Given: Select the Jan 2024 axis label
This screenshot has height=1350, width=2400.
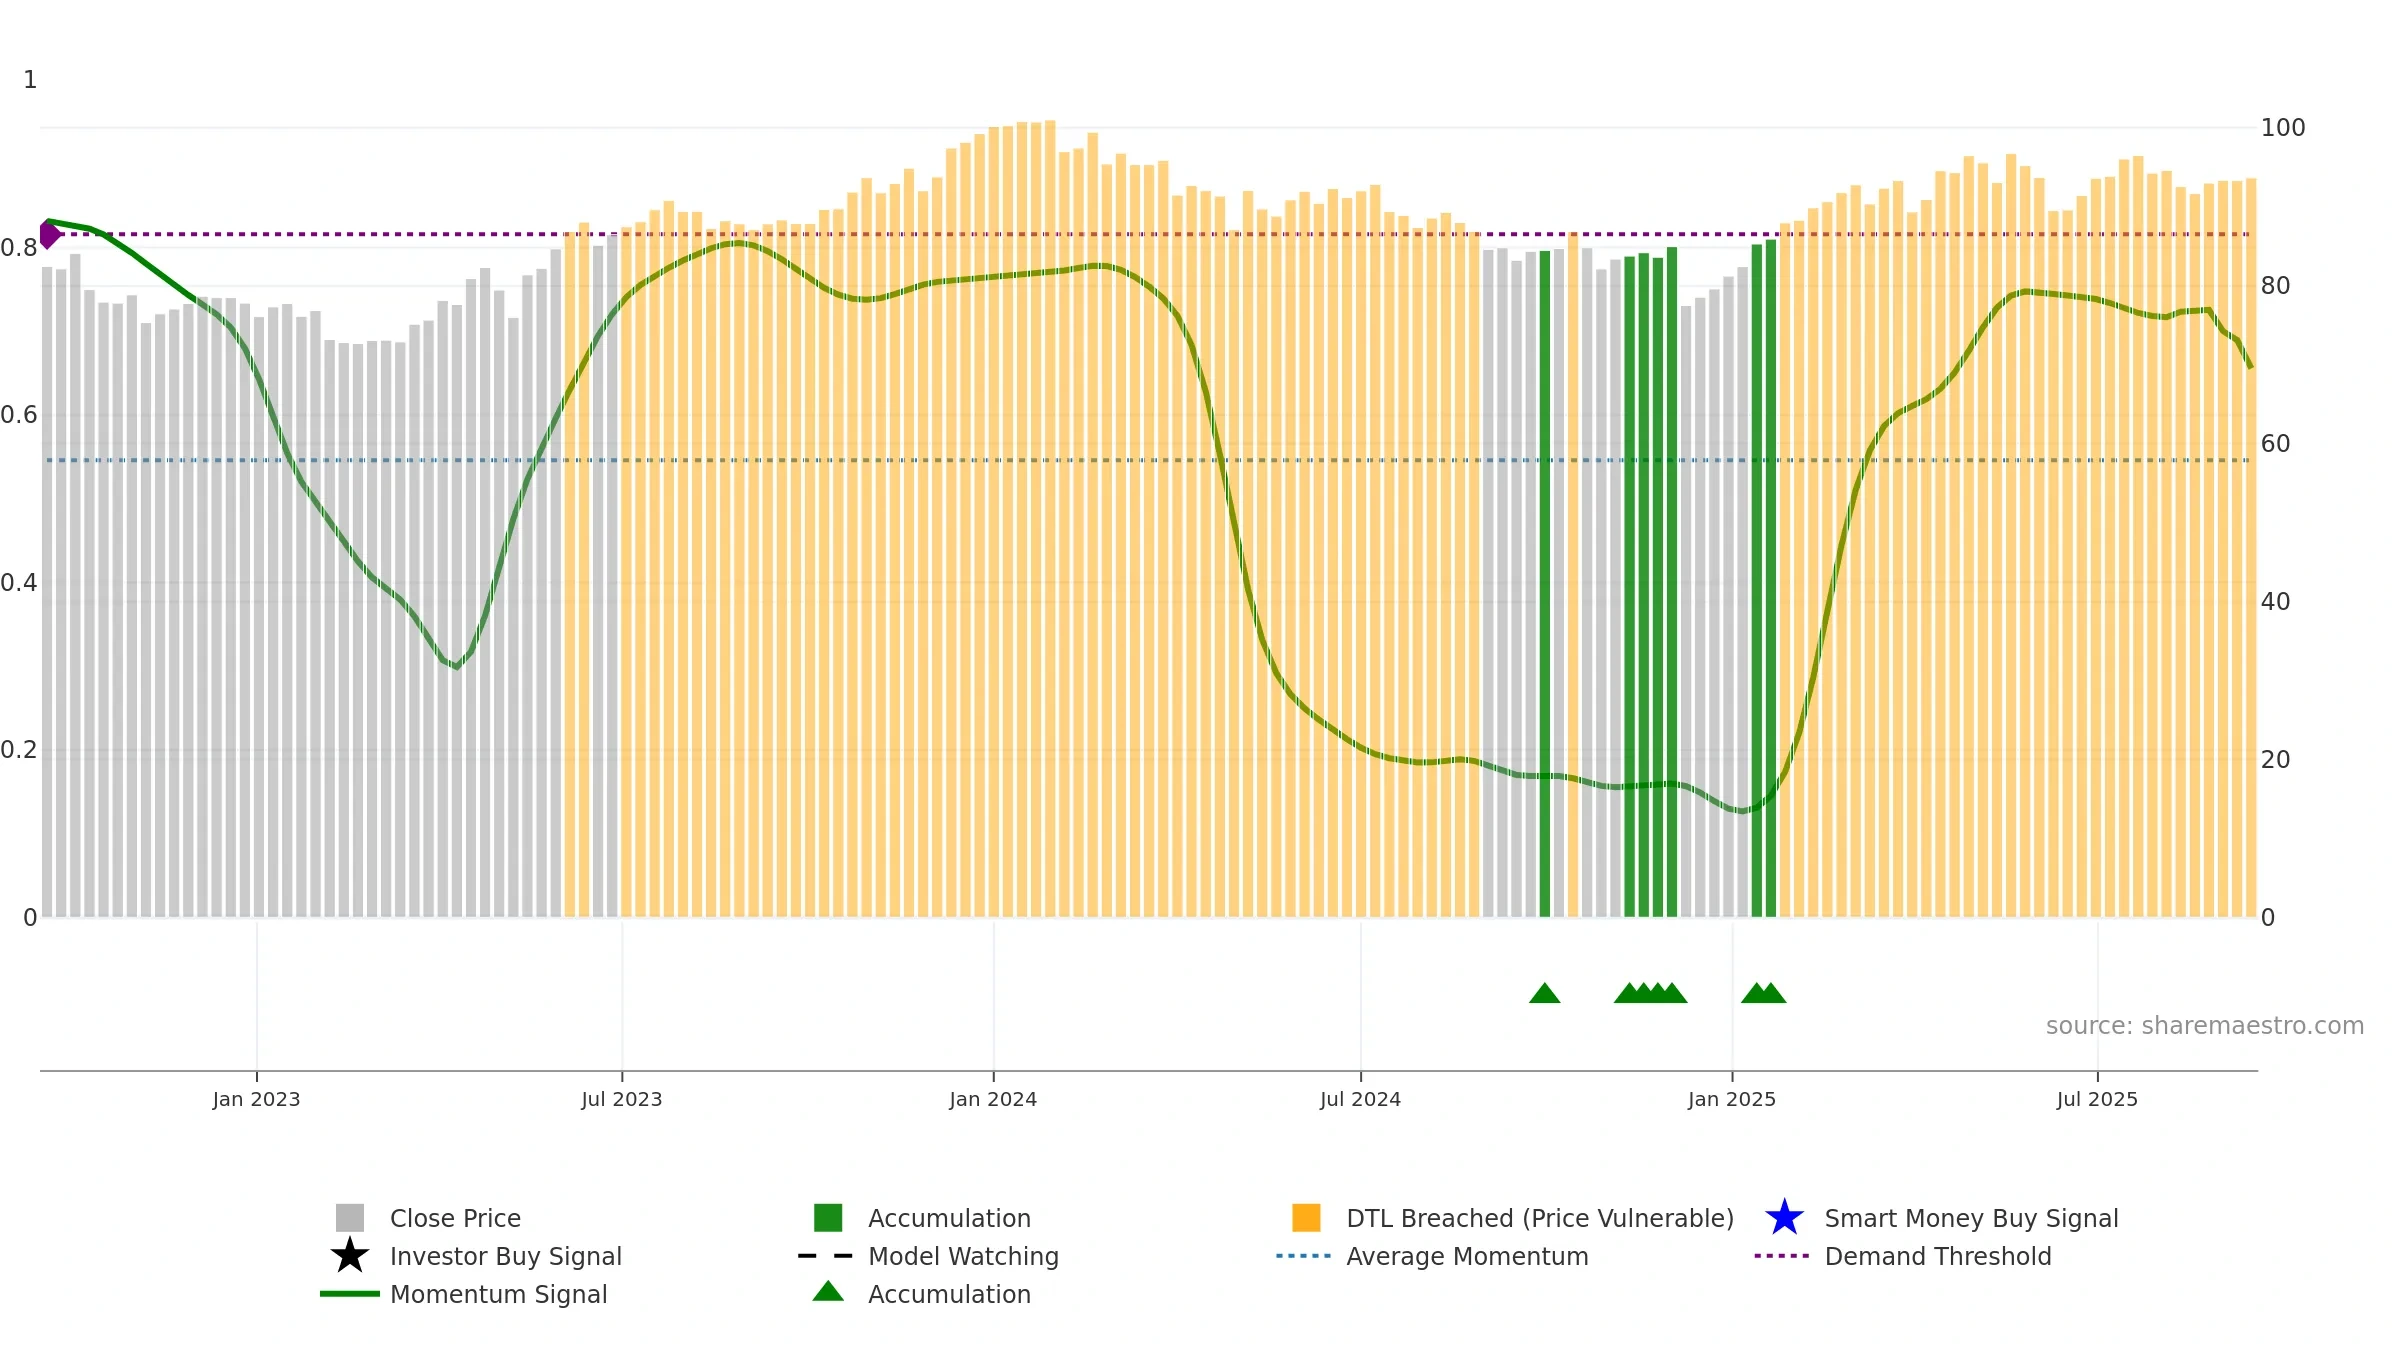Looking at the screenshot, I should [x=993, y=1099].
